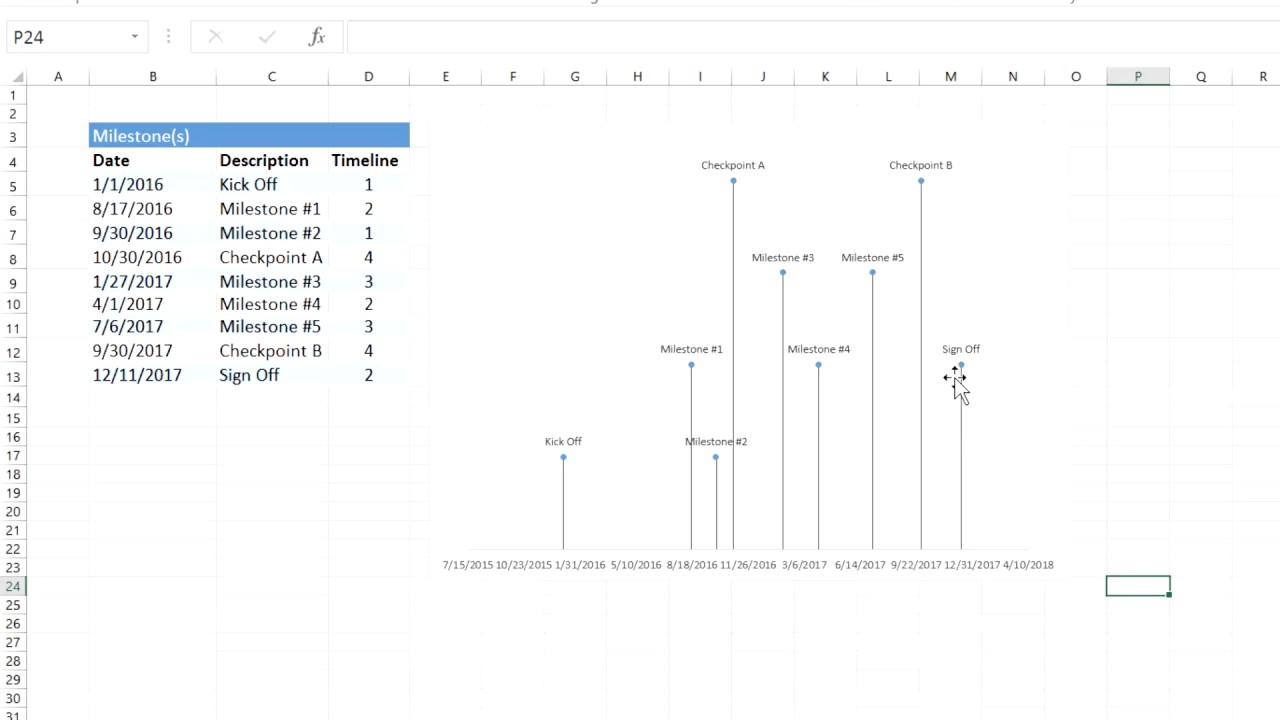Image resolution: width=1280 pixels, height=720 pixels.
Task: Click the Enter checkmark formula bar icon
Action: pos(267,37)
